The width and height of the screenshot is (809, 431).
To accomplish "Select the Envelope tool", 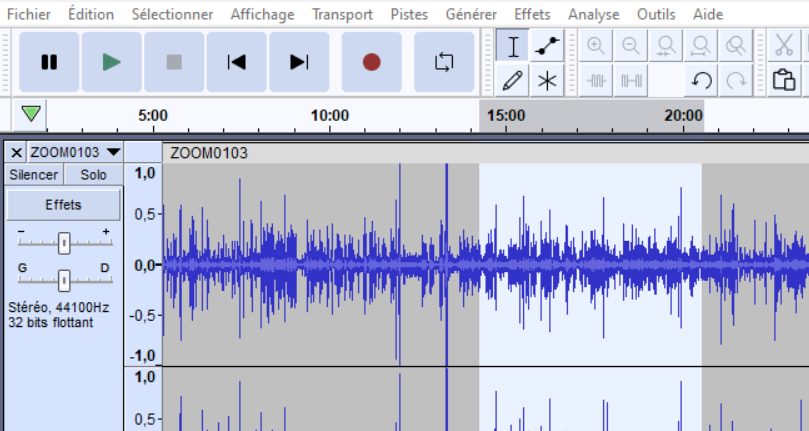I will (547, 46).
